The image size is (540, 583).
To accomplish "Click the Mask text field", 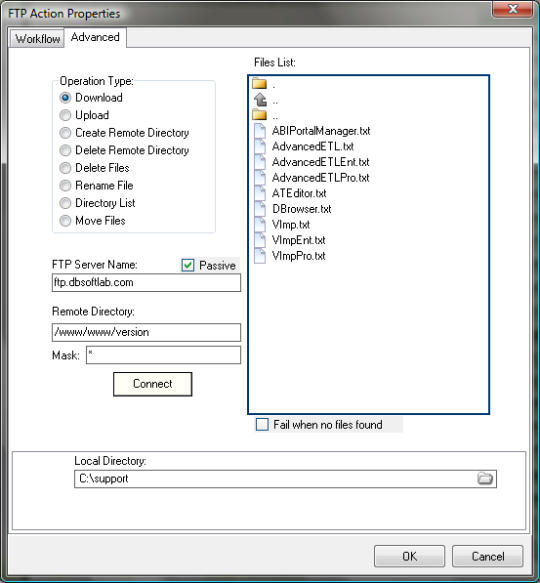I will [163, 355].
